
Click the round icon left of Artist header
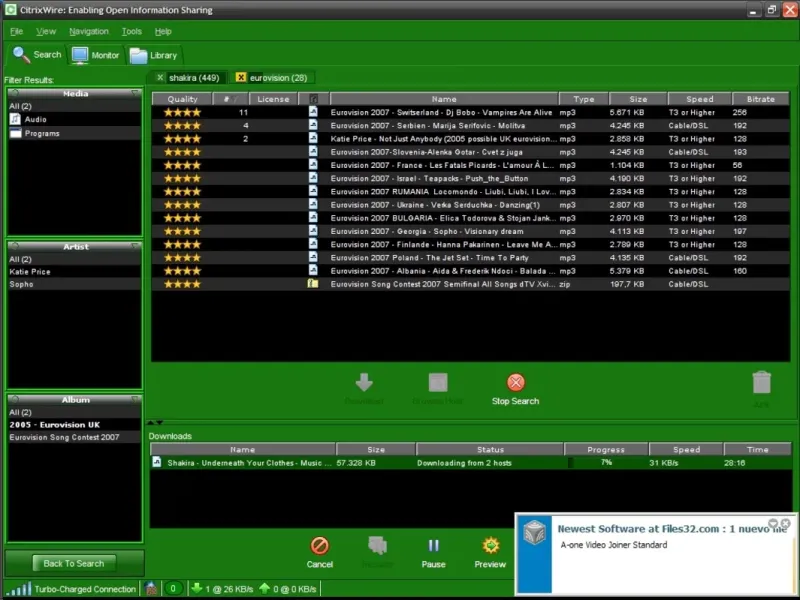[x=14, y=246]
